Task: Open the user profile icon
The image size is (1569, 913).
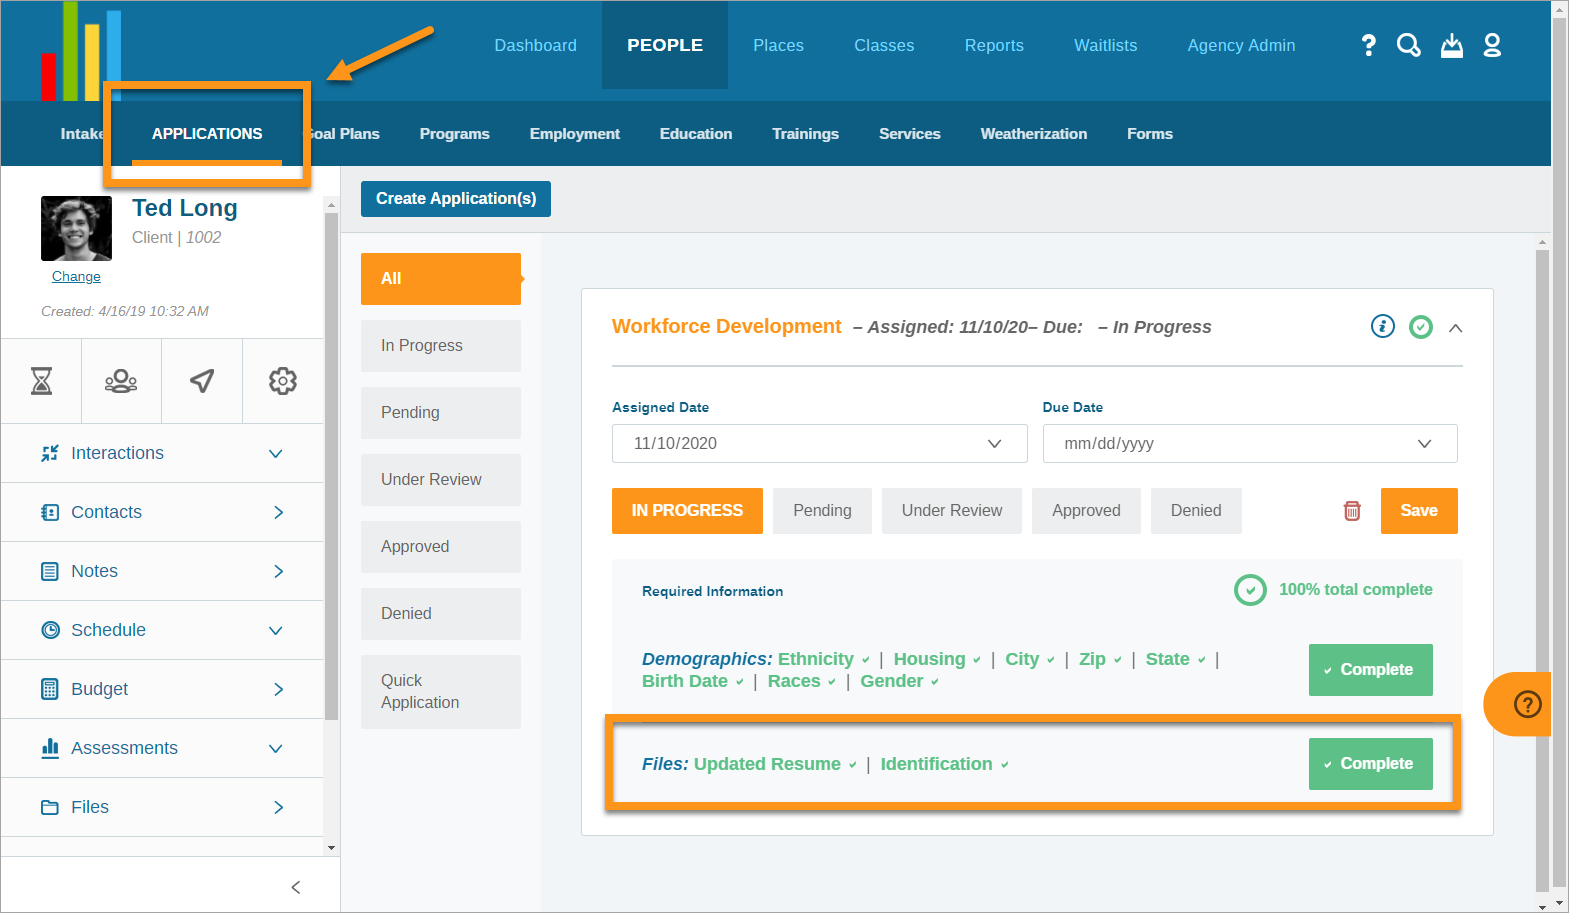Action: pyautogui.click(x=1492, y=45)
